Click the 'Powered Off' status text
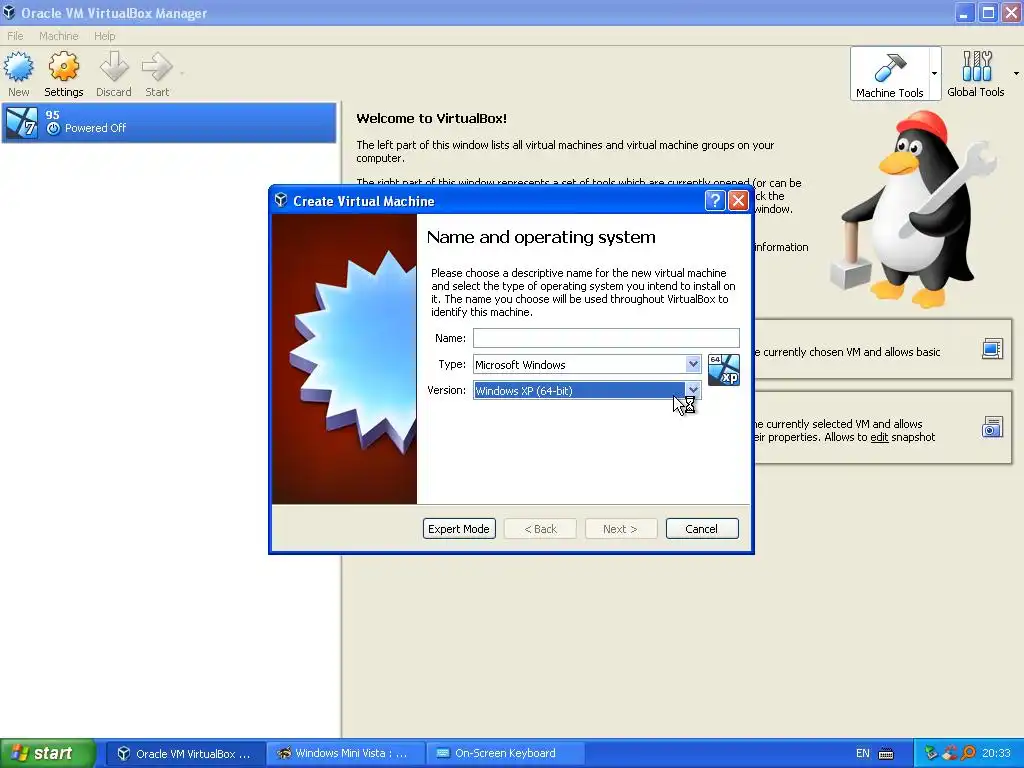Image resolution: width=1024 pixels, height=768 pixels. (95, 128)
